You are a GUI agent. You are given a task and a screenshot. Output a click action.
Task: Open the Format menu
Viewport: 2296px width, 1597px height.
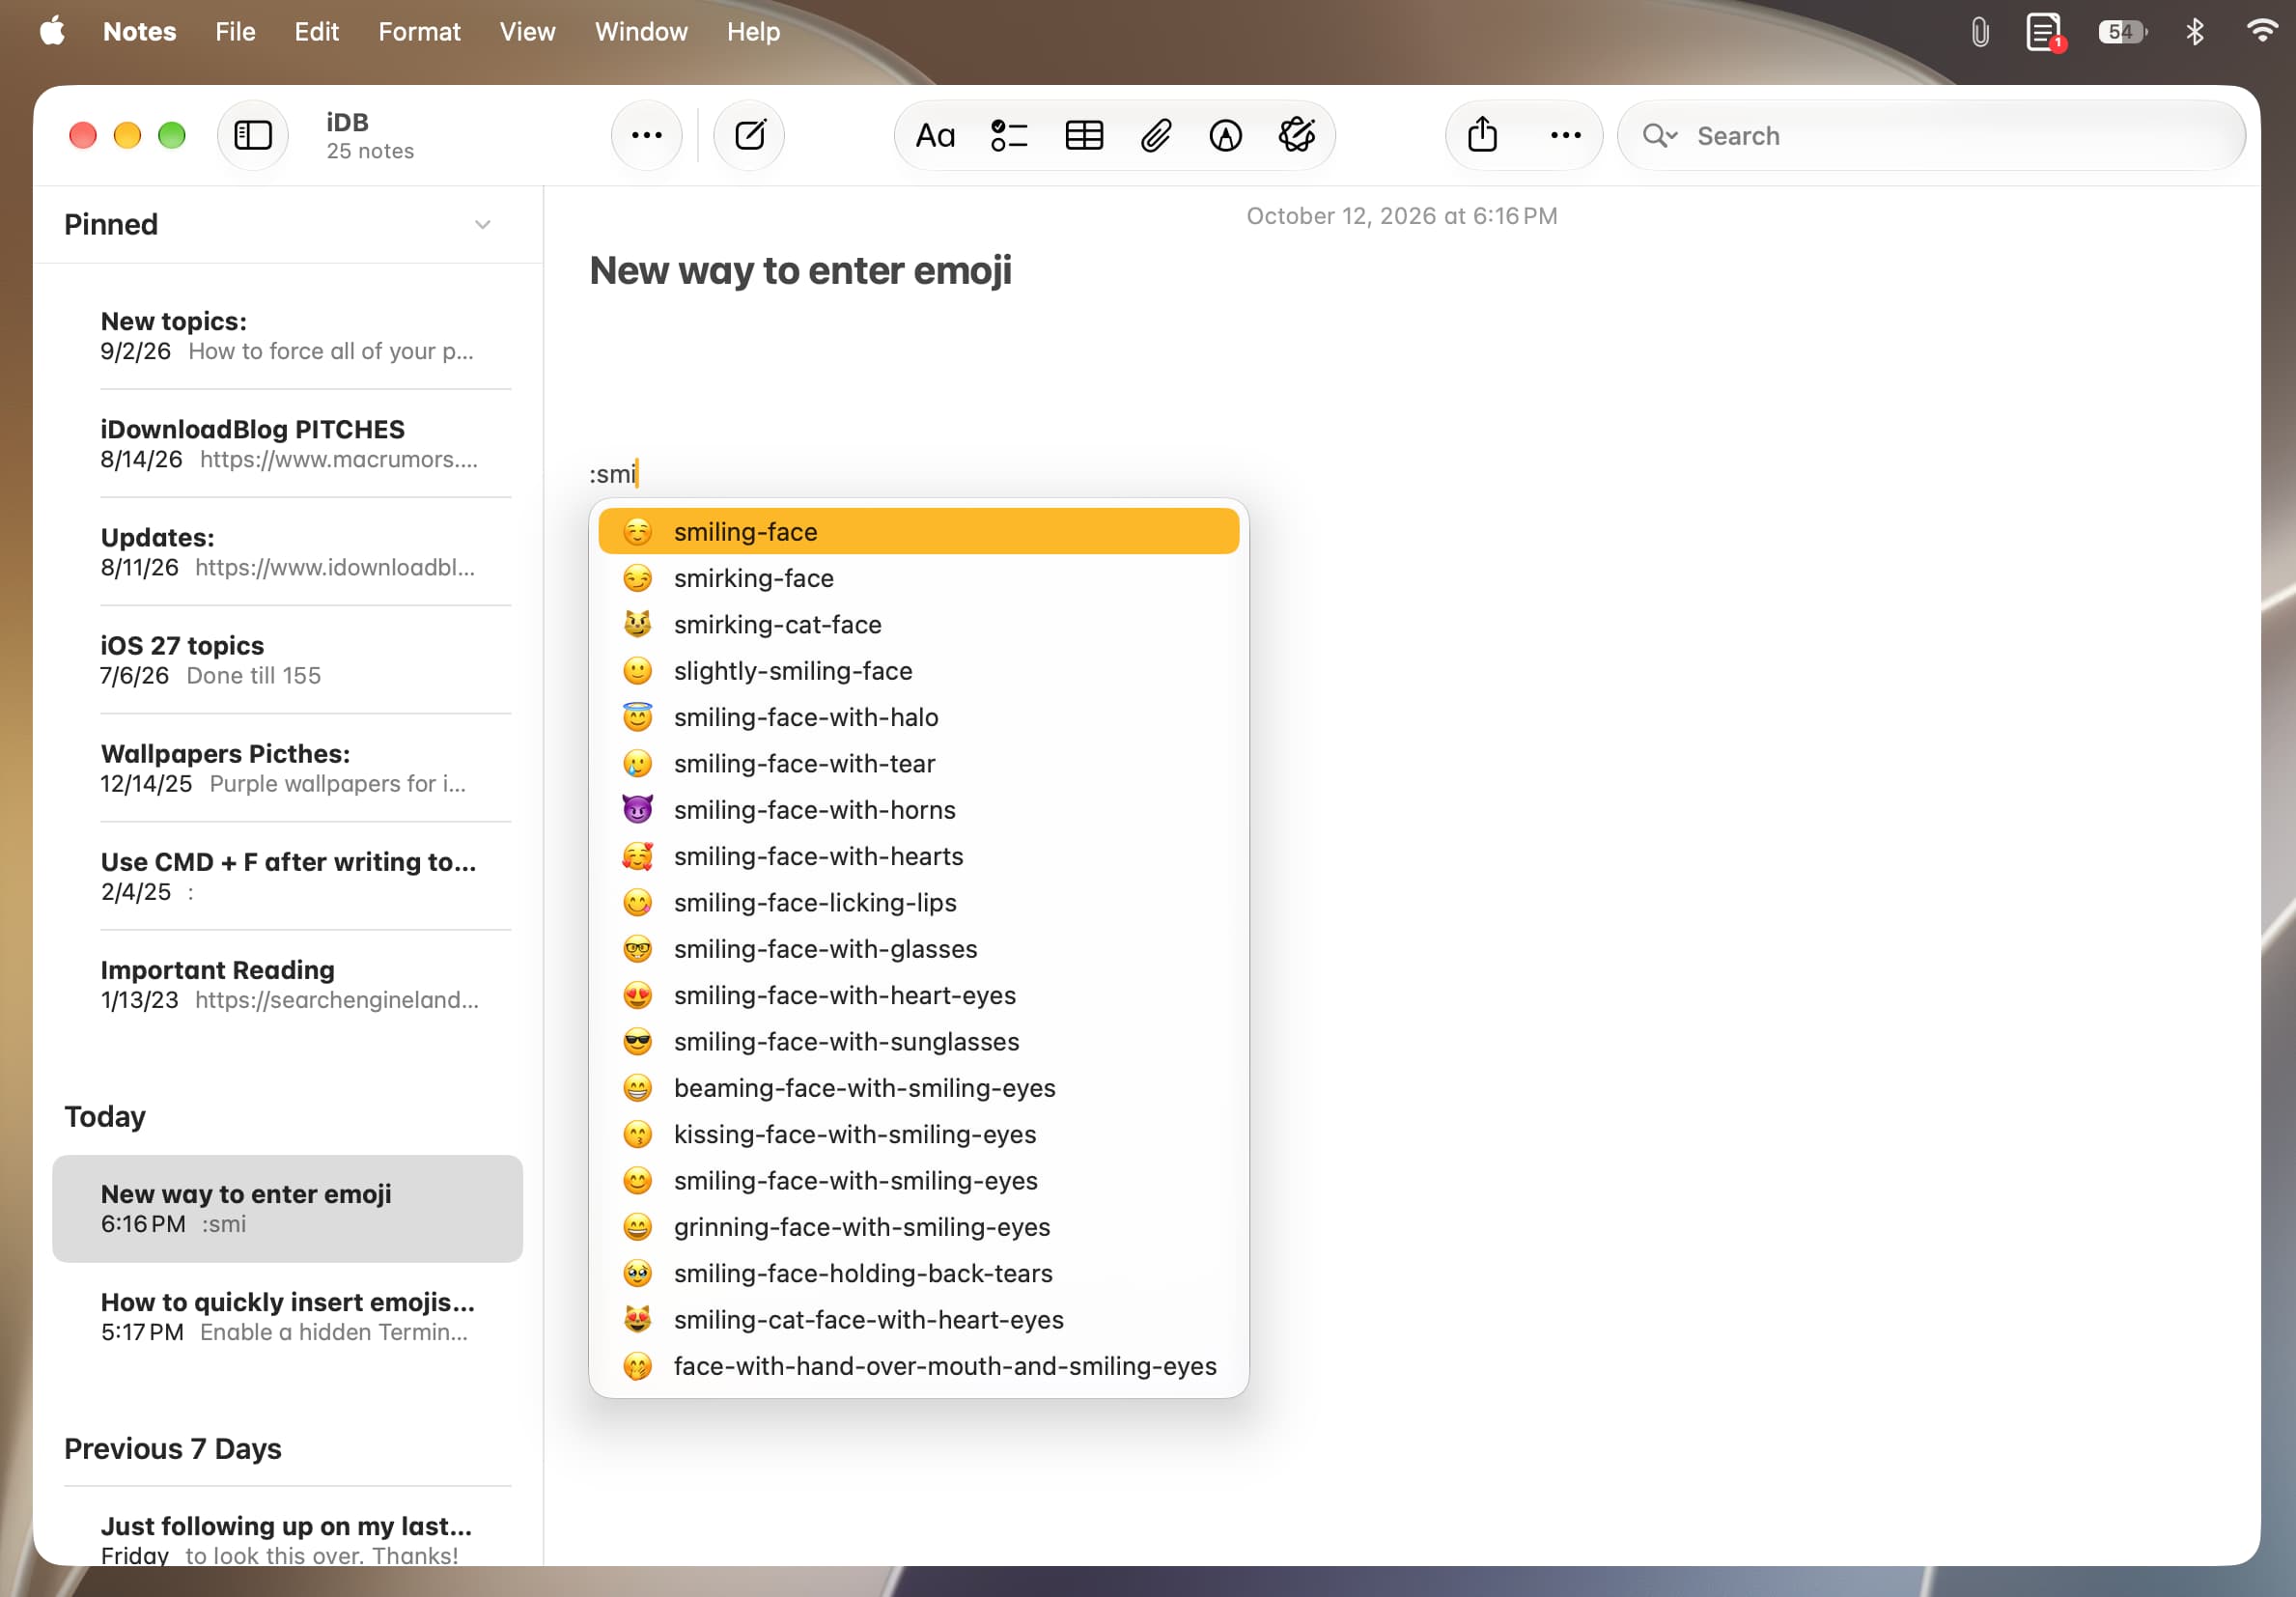coord(419,31)
